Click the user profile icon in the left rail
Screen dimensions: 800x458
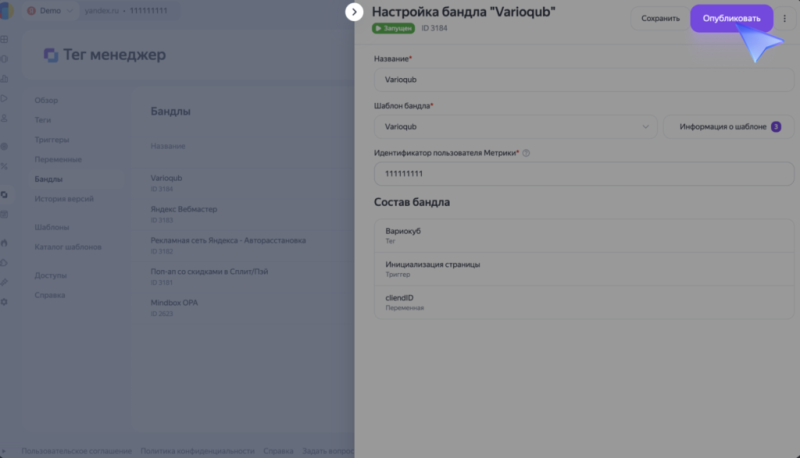click(x=4, y=118)
